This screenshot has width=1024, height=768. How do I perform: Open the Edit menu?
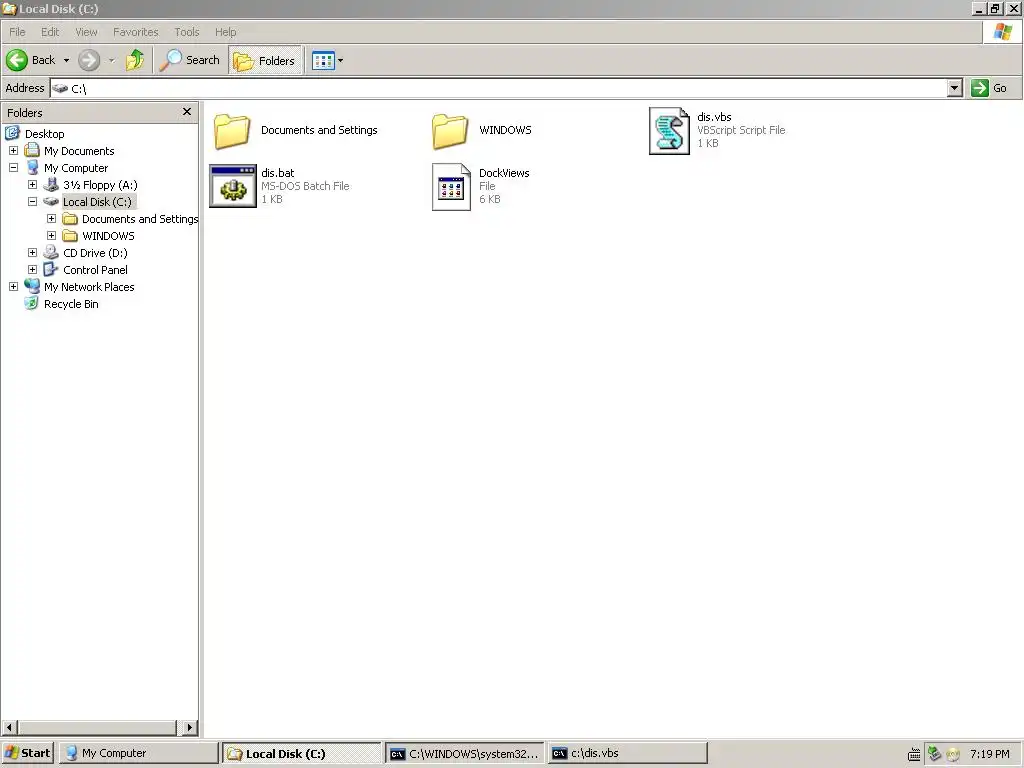click(x=50, y=32)
